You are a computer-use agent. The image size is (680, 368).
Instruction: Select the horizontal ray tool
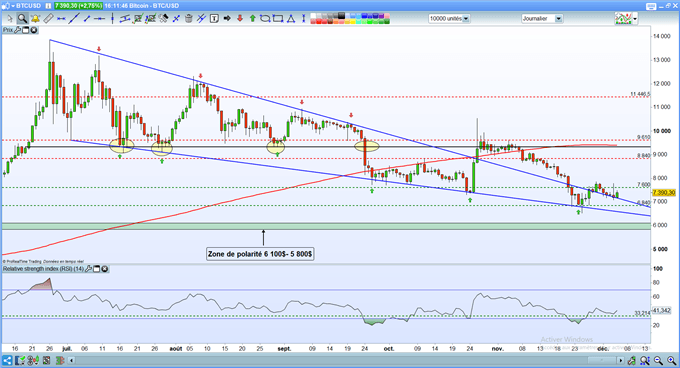(x=99, y=19)
